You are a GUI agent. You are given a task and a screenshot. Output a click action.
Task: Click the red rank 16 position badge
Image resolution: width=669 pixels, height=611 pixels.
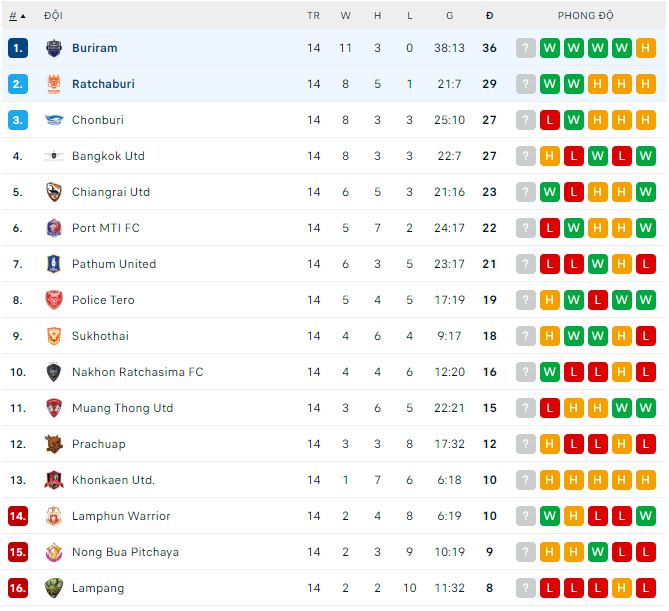(18, 588)
